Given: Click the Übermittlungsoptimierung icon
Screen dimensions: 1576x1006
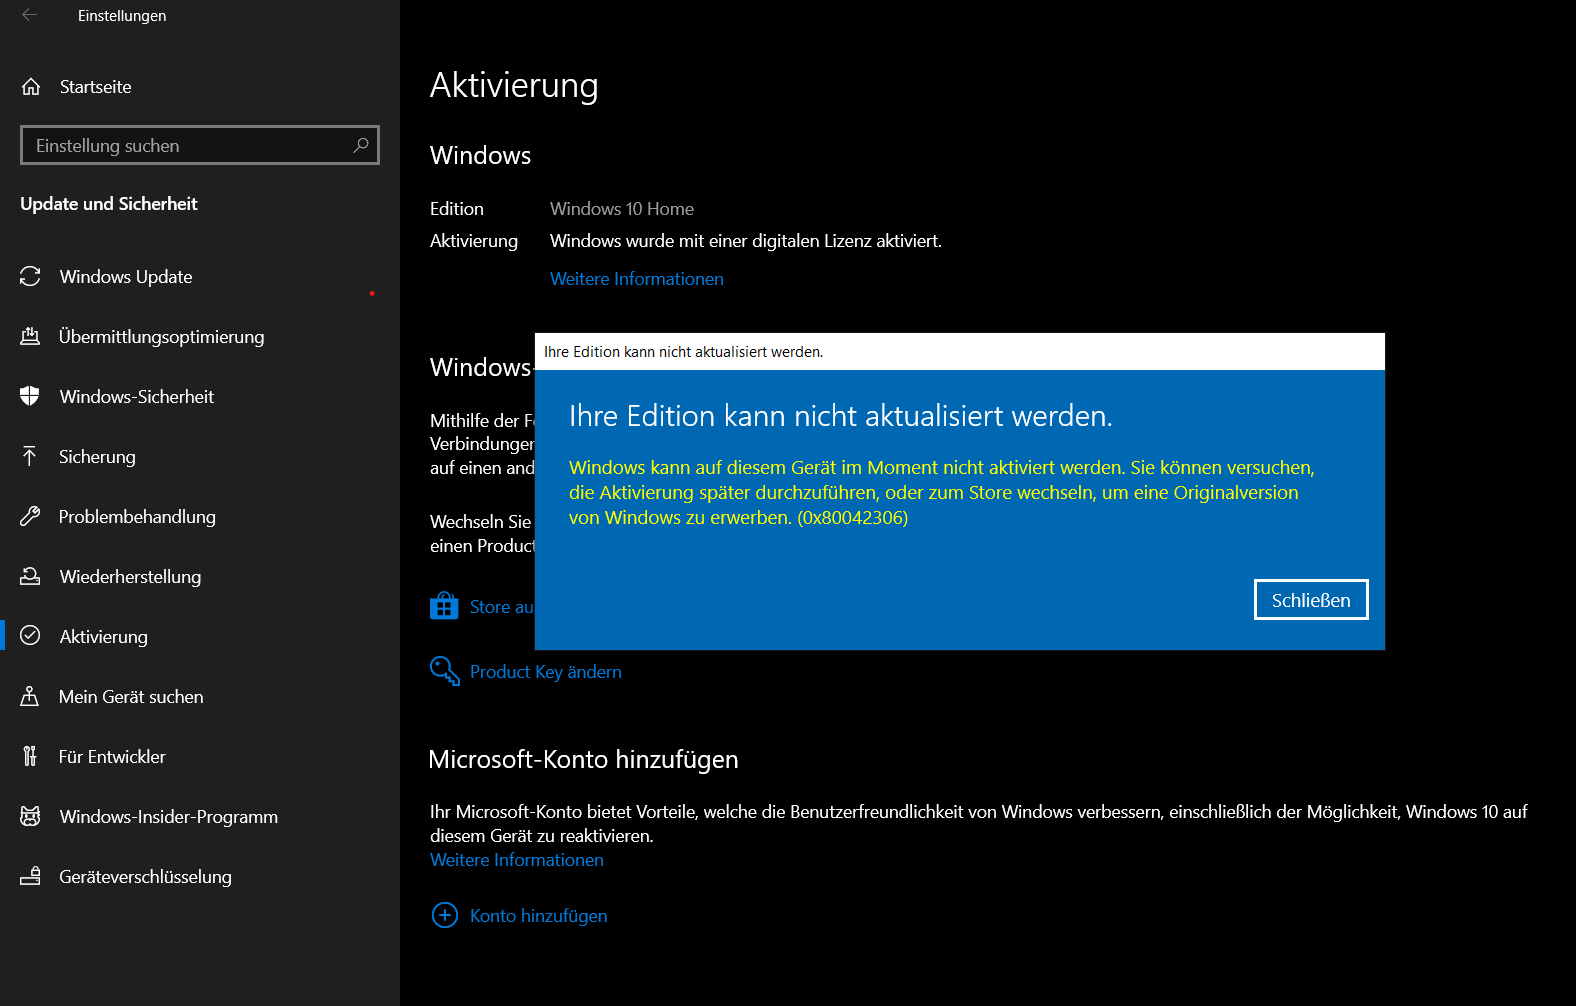Looking at the screenshot, I should click(x=30, y=336).
